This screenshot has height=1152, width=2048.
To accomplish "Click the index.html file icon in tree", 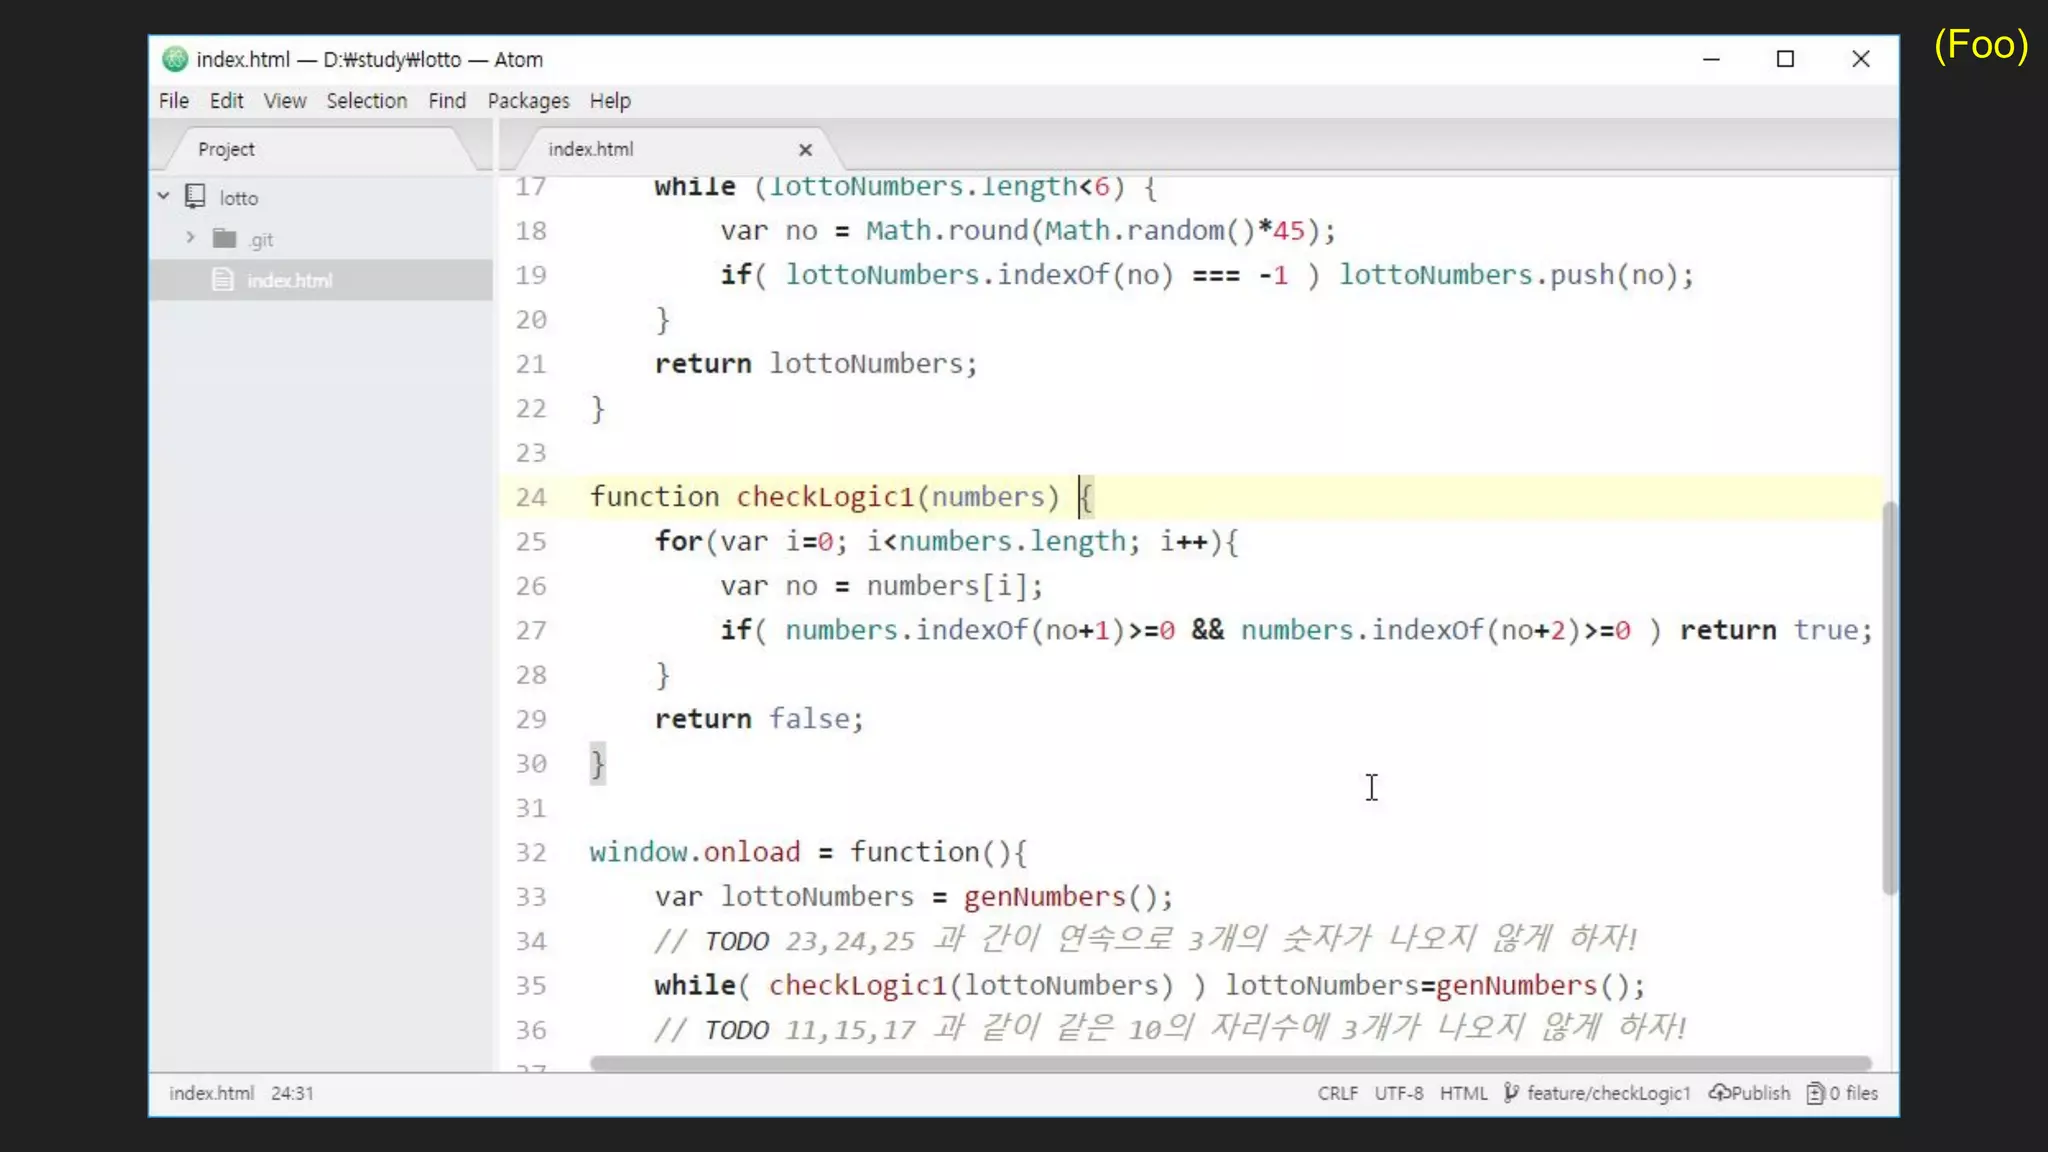I will (x=223, y=280).
